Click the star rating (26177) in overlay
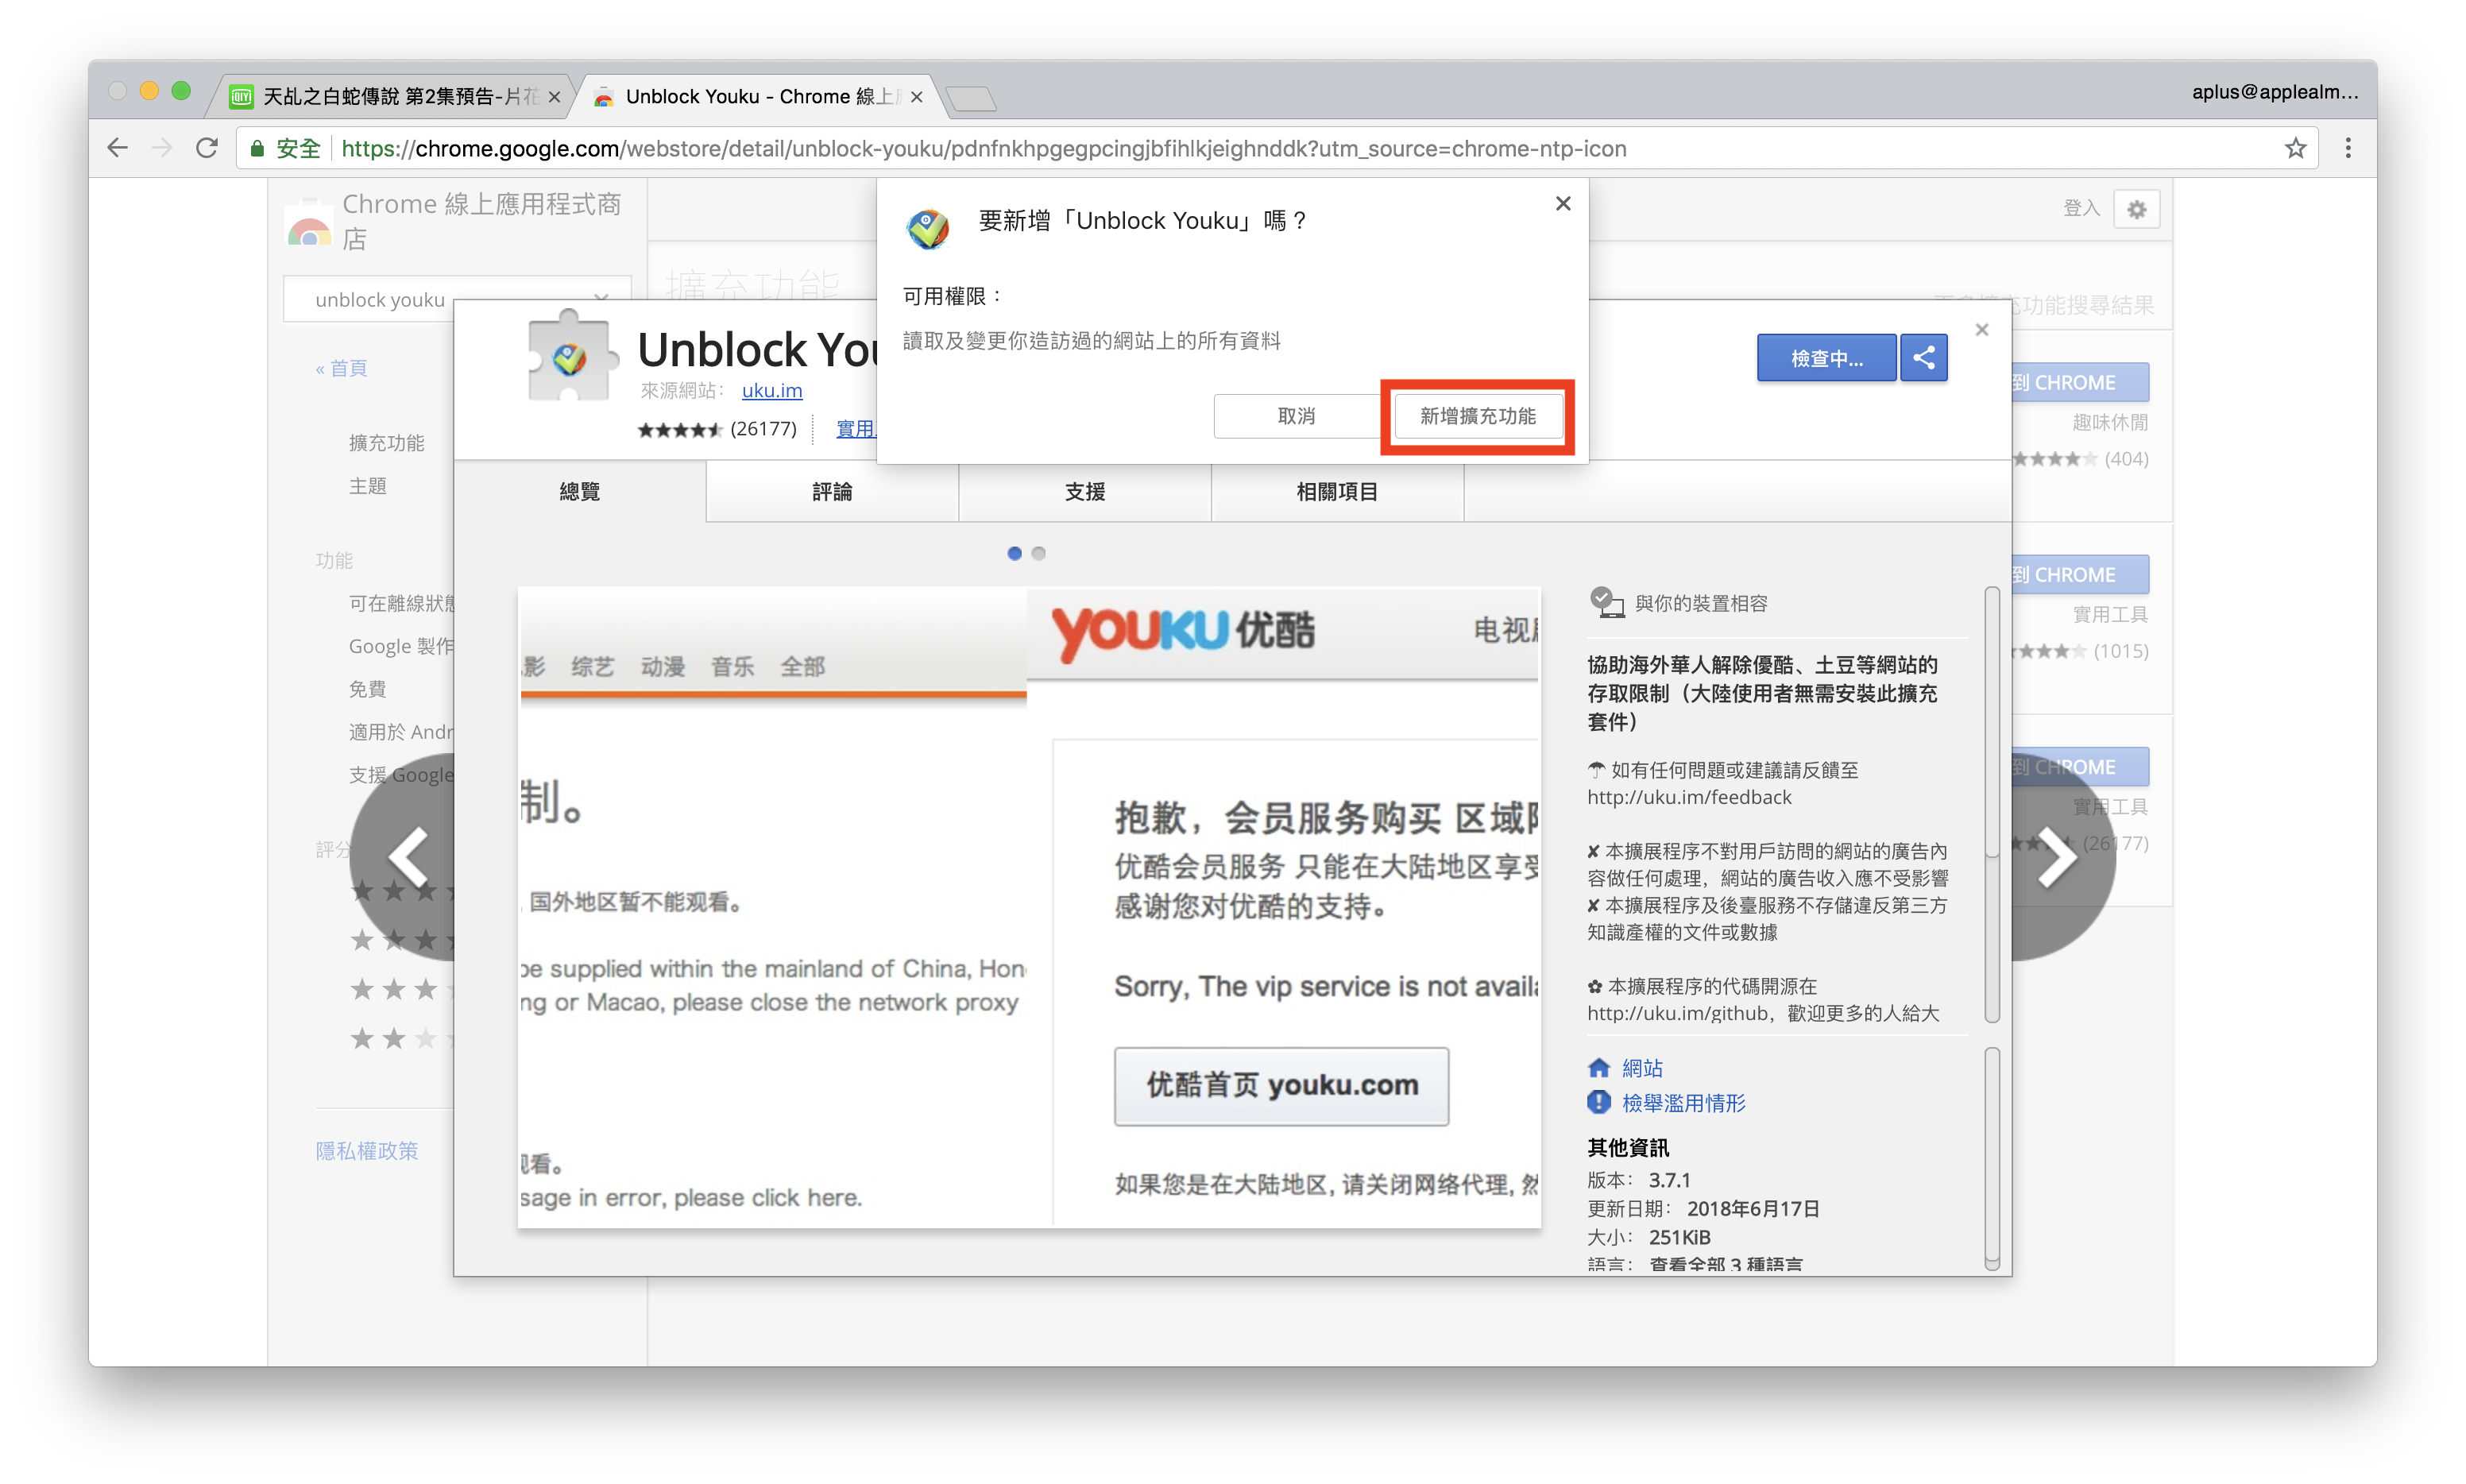Viewport: 2466px width, 1484px height. click(716, 429)
